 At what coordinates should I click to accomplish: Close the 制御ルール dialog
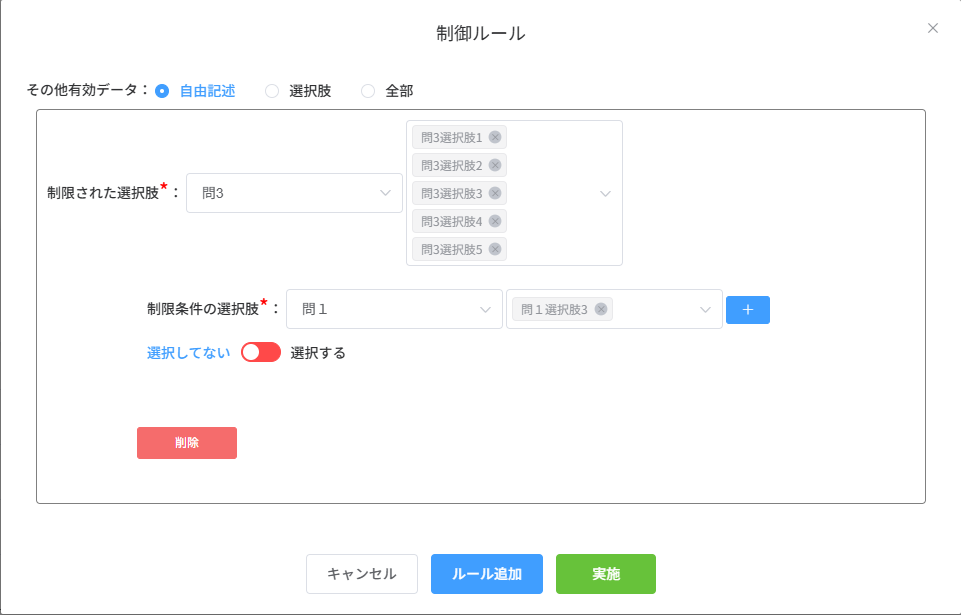932,28
